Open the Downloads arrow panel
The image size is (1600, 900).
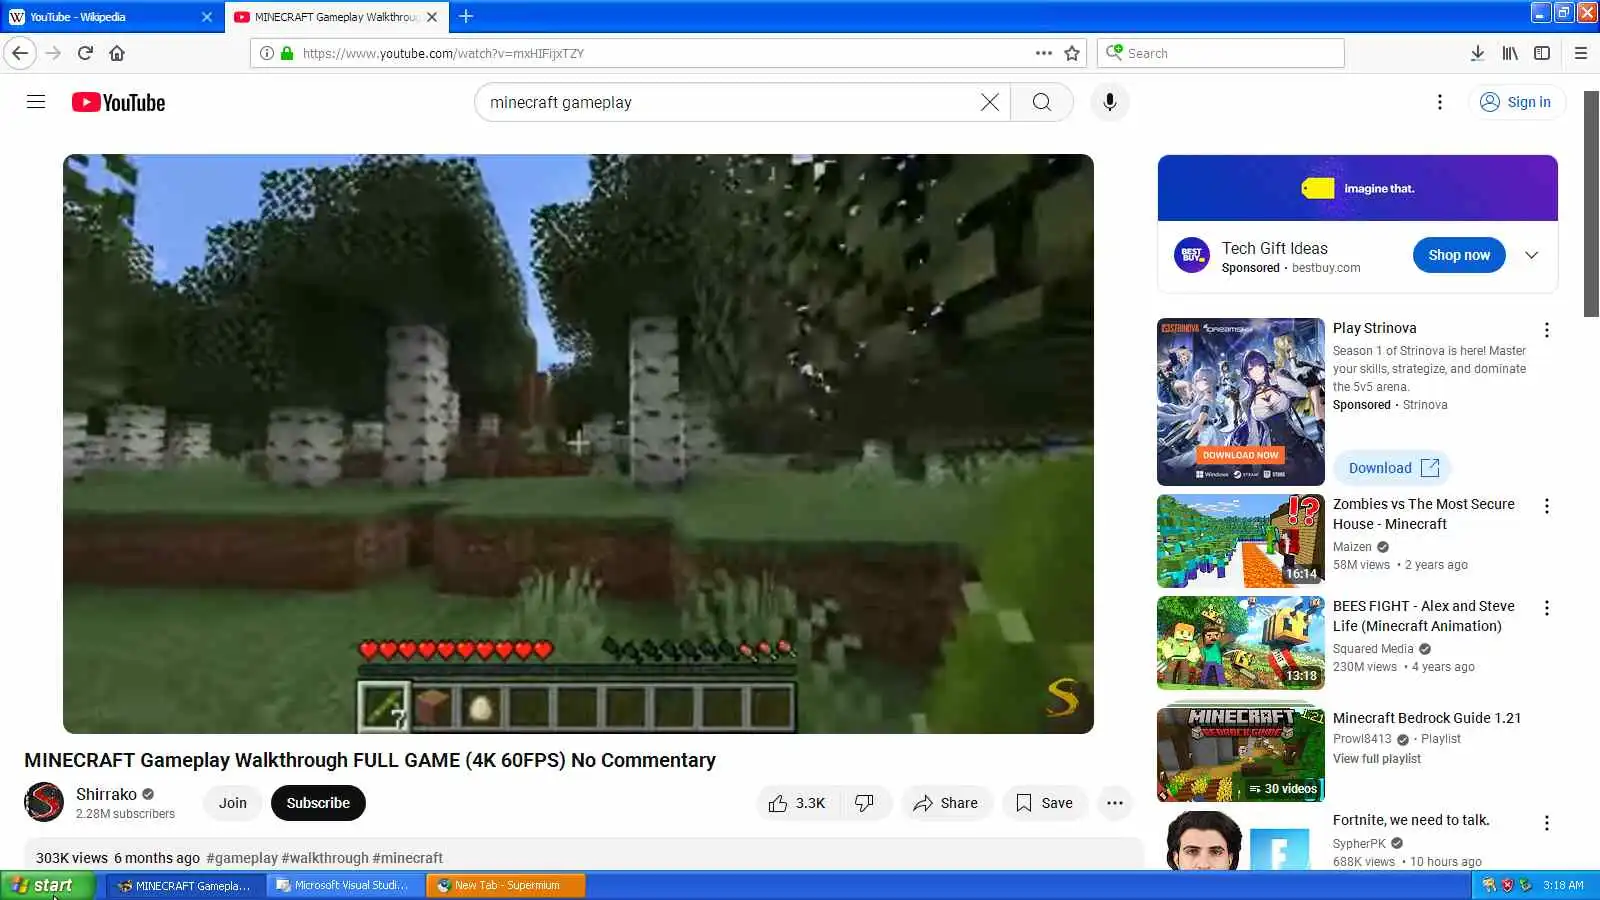click(x=1477, y=53)
